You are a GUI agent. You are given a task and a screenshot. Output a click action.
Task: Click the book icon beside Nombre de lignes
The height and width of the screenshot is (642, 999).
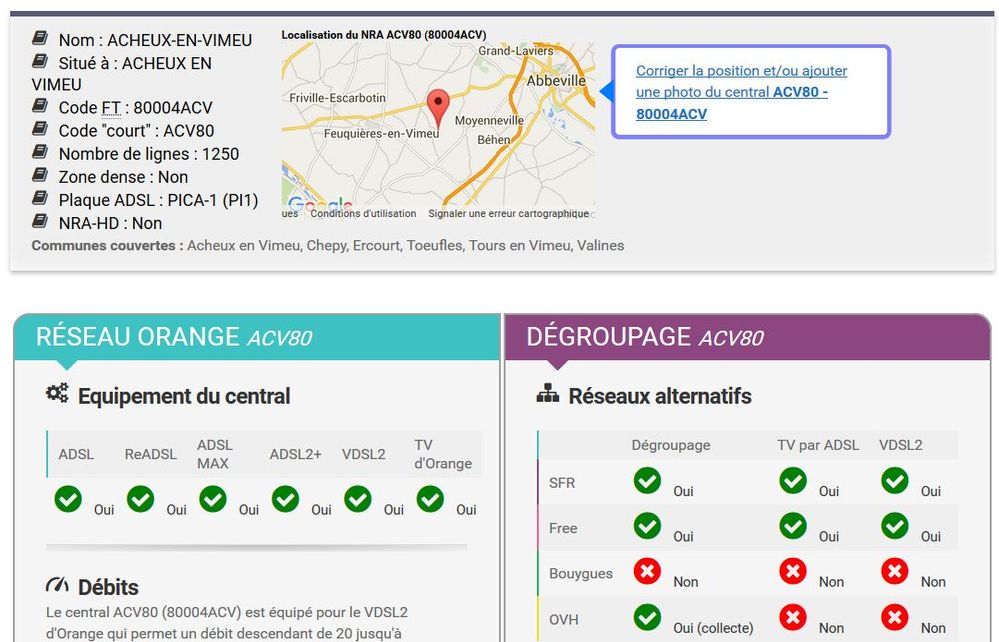pyautogui.click(x=40, y=152)
